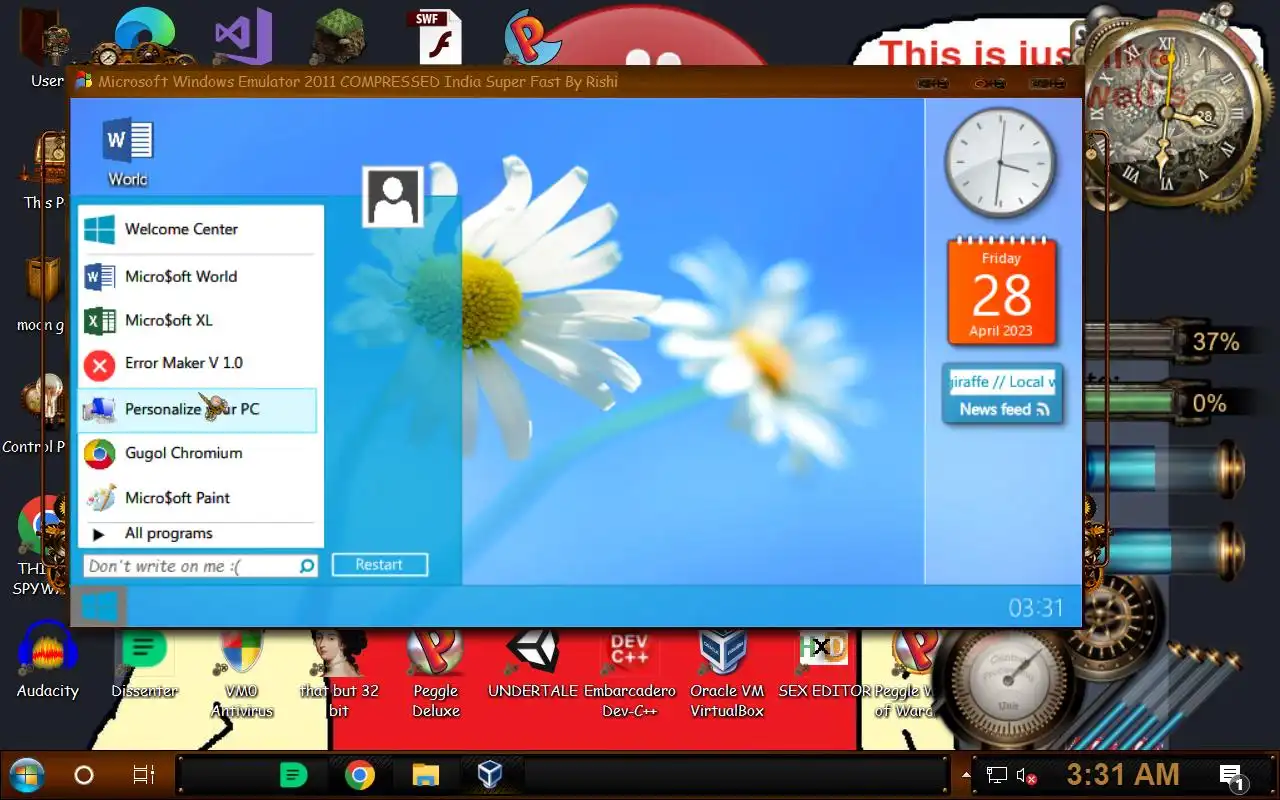
Task: Show hidden system tray icons
Action: pos(966,775)
